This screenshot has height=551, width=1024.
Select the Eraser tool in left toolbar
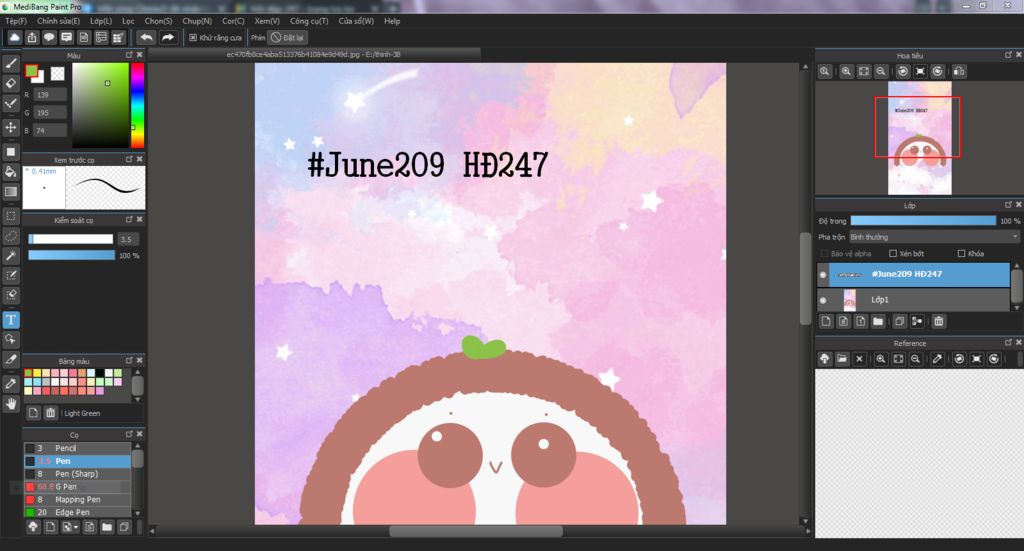click(x=10, y=84)
